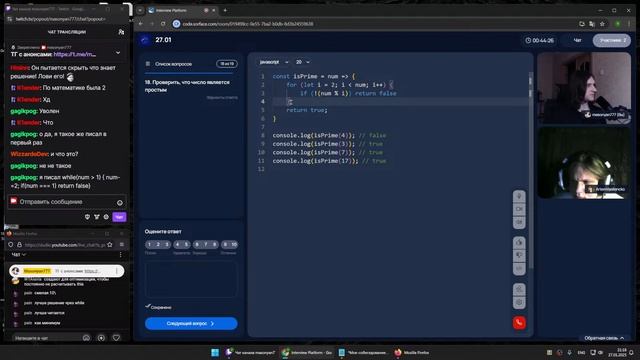
Task: Rate the answer with score 2
Action: click(x=158, y=244)
